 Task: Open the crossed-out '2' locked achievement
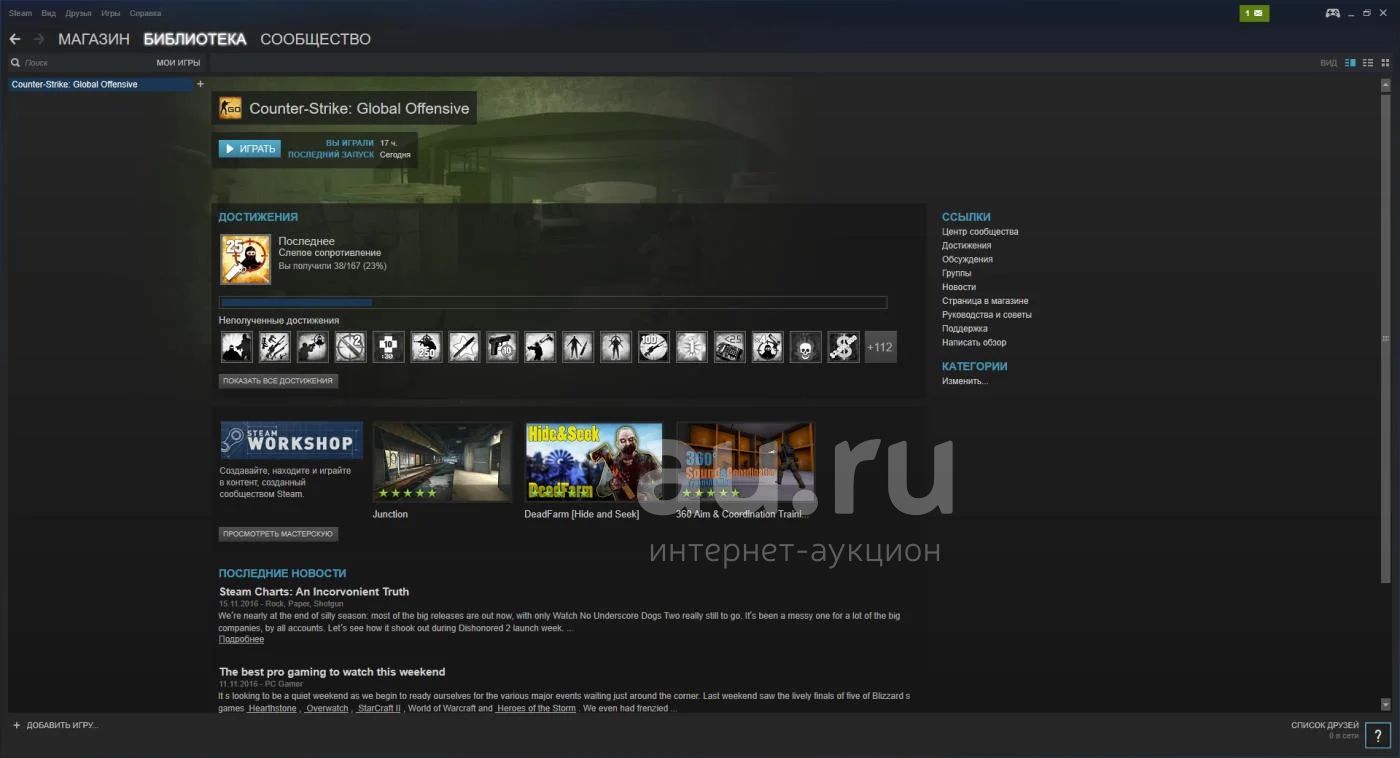pyautogui.click(x=351, y=347)
